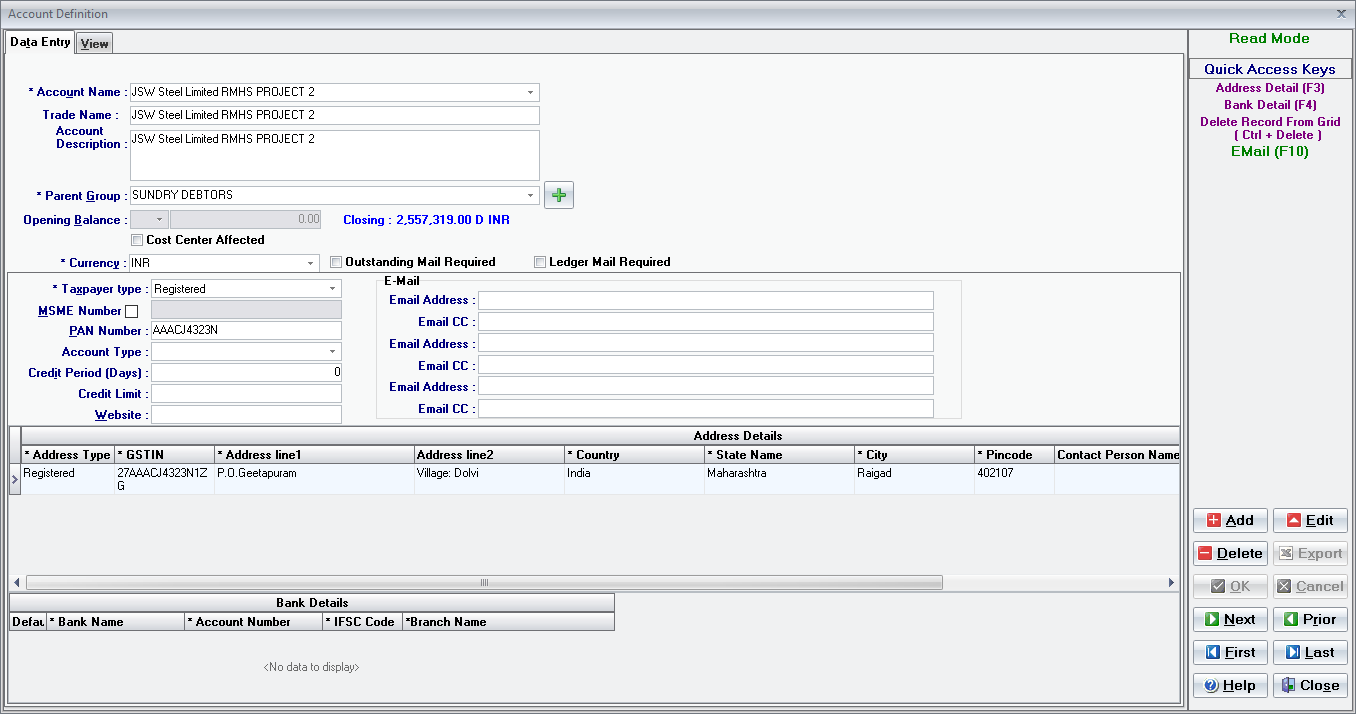Click the green plus icon beside Parent Group
The width and height of the screenshot is (1356, 714).
point(559,195)
